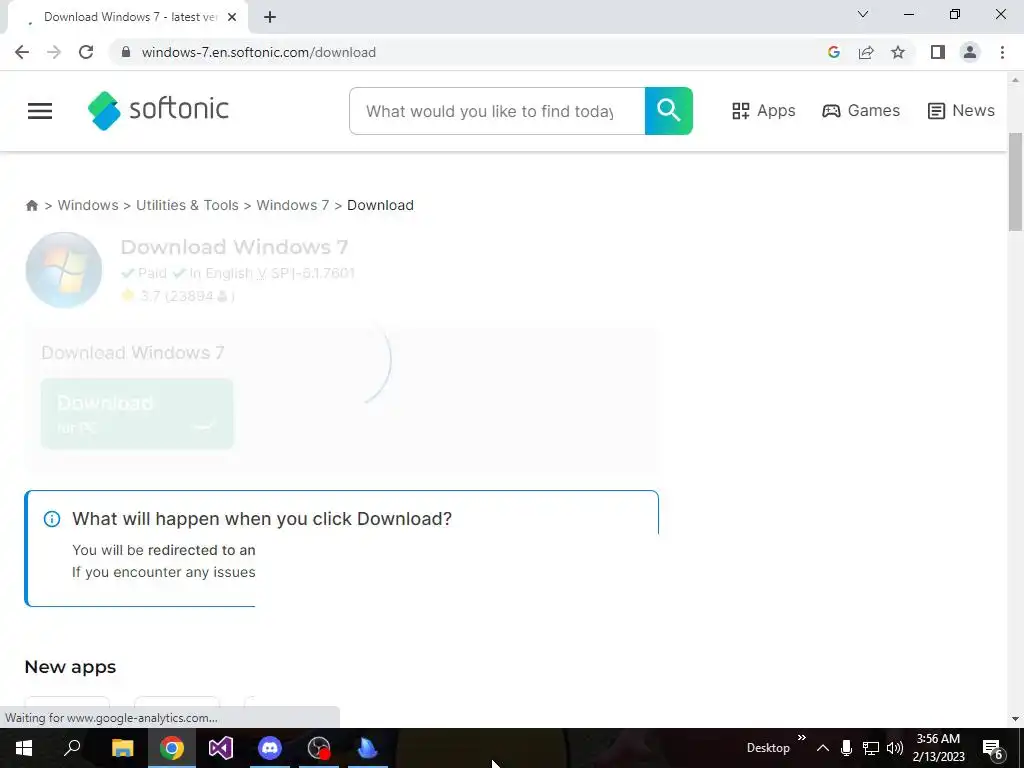Screen dimensions: 1024x768
Task: Go to the home breadcrumb icon
Action: [31, 205]
